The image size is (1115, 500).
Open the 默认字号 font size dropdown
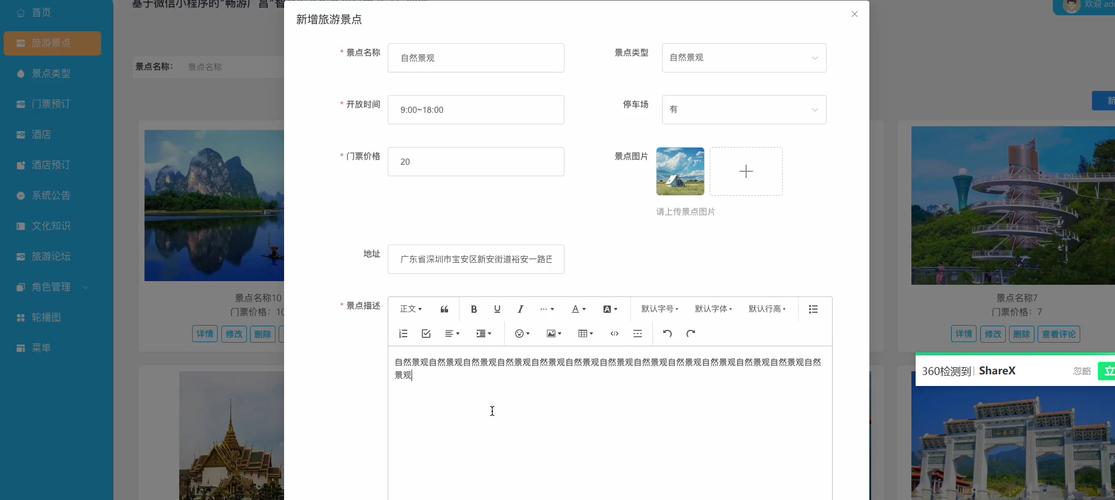[x=659, y=309]
